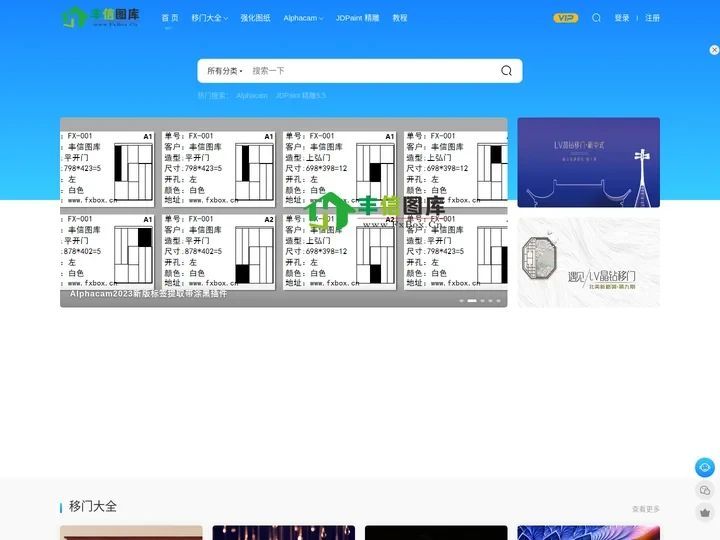
Task: Open the 丰信图库 logo in header
Action: (x=101, y=17)
